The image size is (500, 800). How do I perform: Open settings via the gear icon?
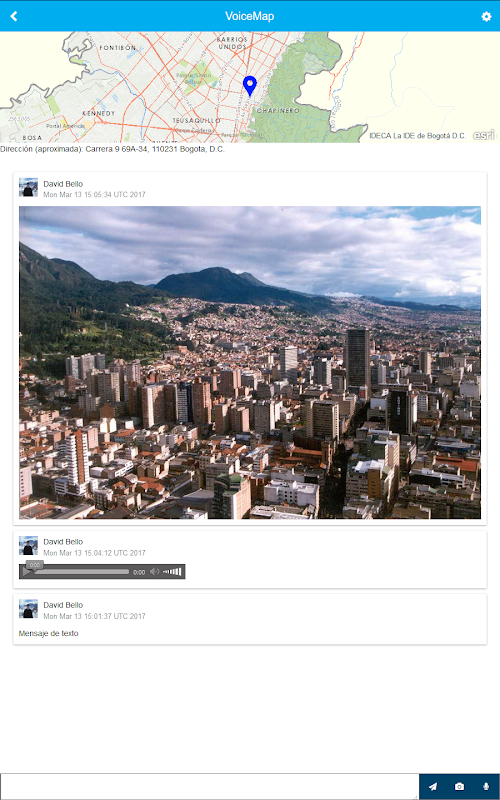click(486, 16)
